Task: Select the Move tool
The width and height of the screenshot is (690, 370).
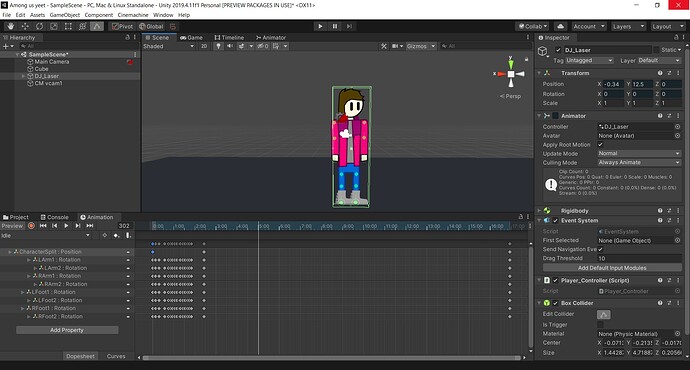Action: [x=25, y=26]
